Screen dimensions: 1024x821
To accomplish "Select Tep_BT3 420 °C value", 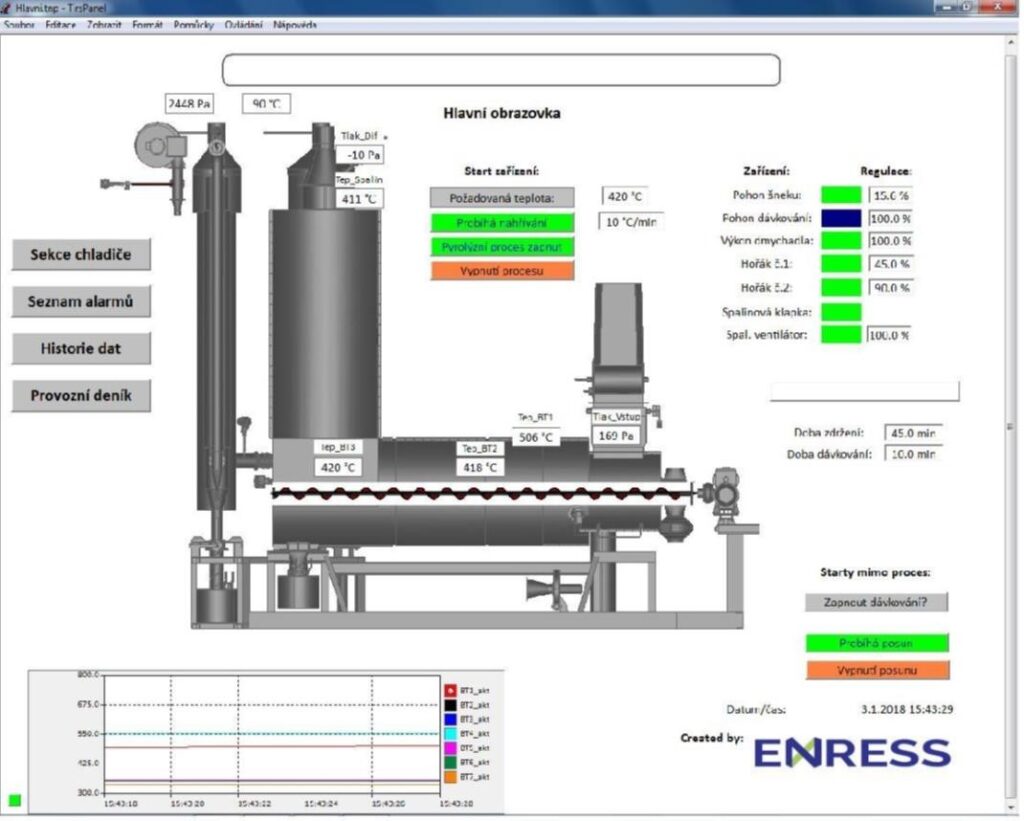I will (x=338, y=467).
